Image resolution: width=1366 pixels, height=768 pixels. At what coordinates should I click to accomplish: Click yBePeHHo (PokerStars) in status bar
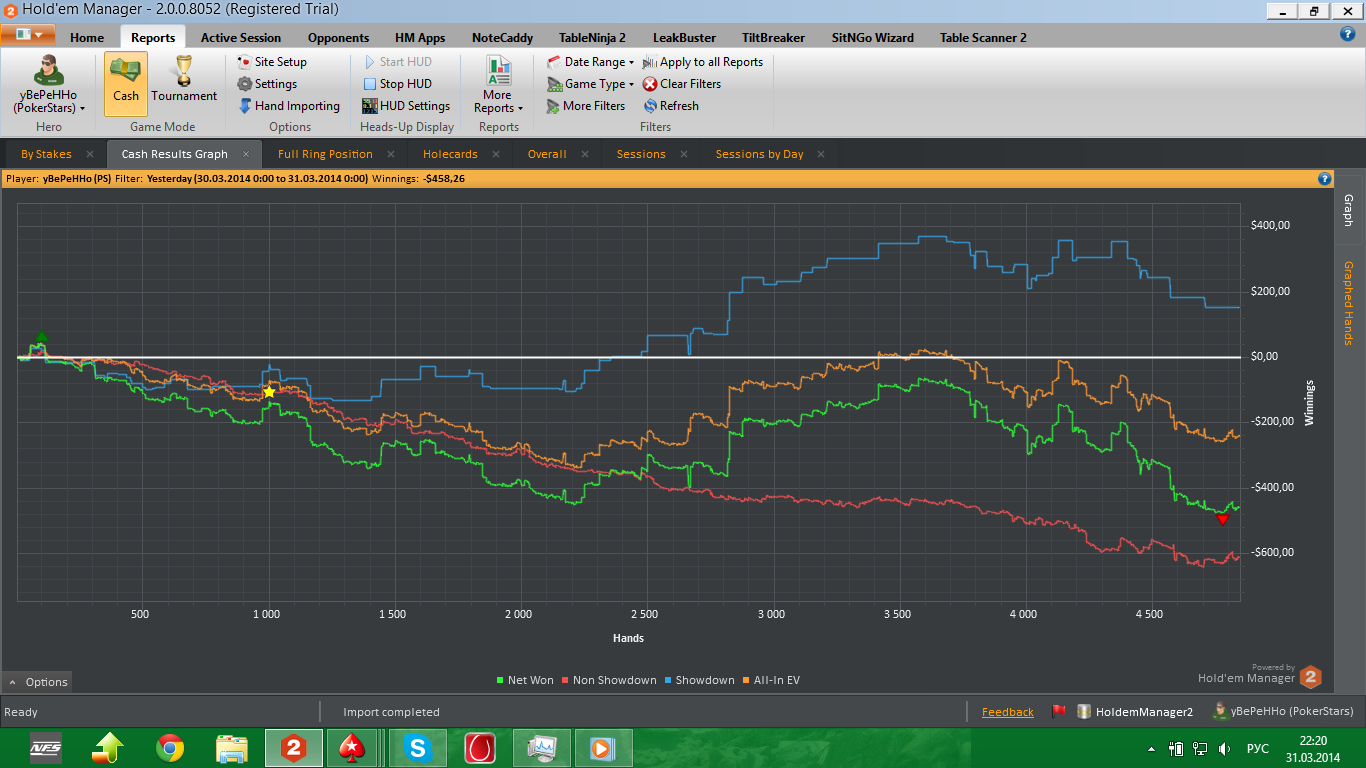click(1284, 712)
